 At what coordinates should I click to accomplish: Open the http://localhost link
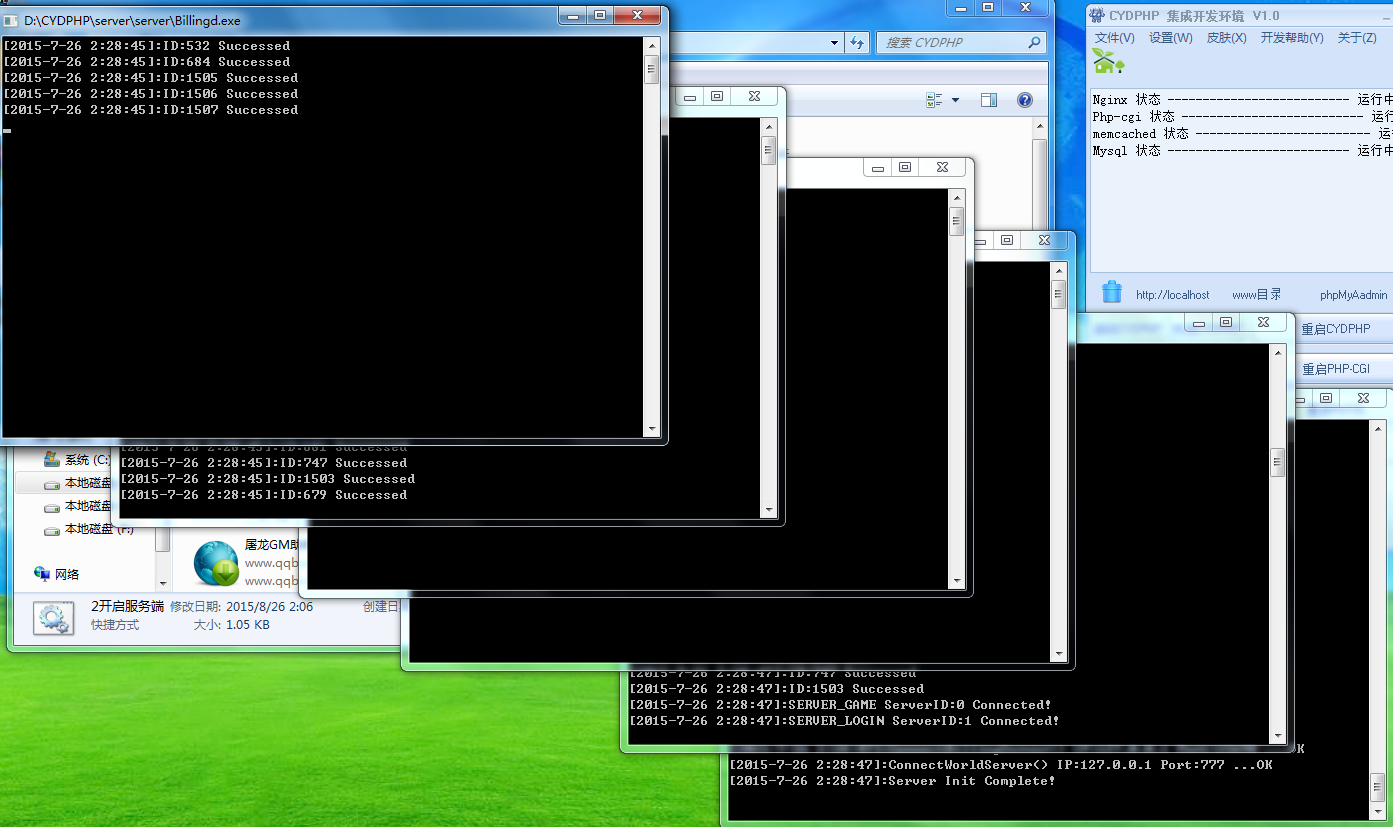(x=1172, y=295)
